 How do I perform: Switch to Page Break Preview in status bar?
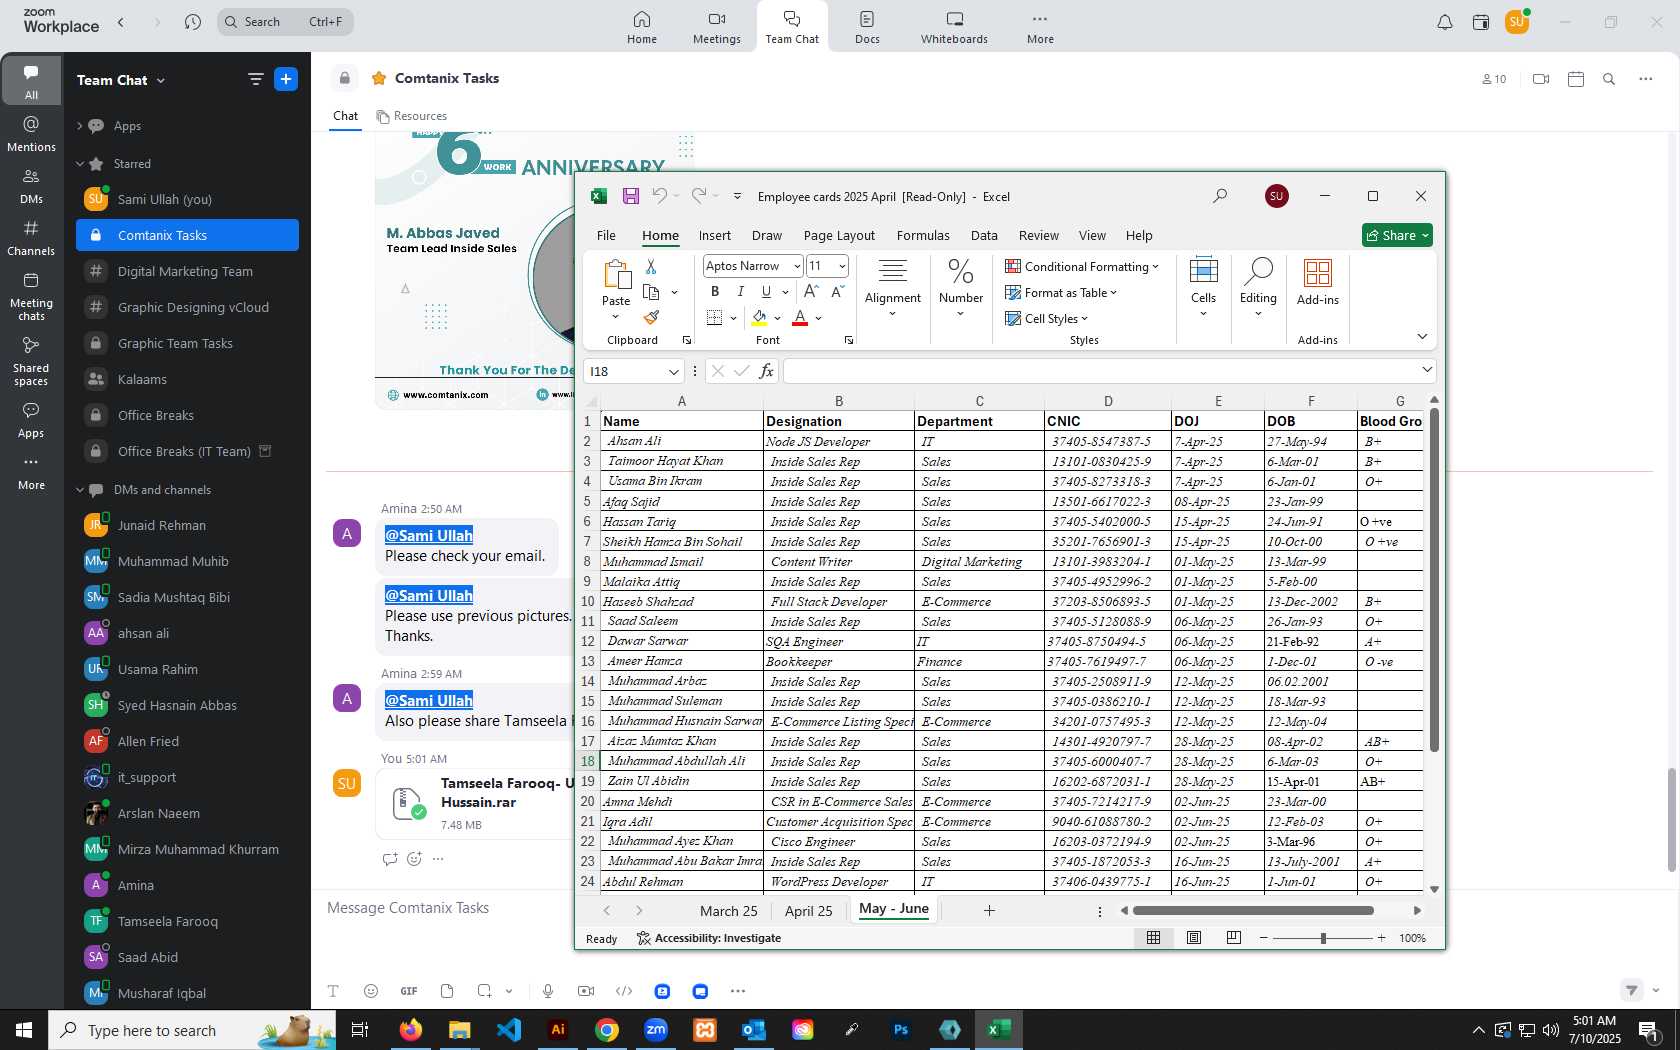1234,938
